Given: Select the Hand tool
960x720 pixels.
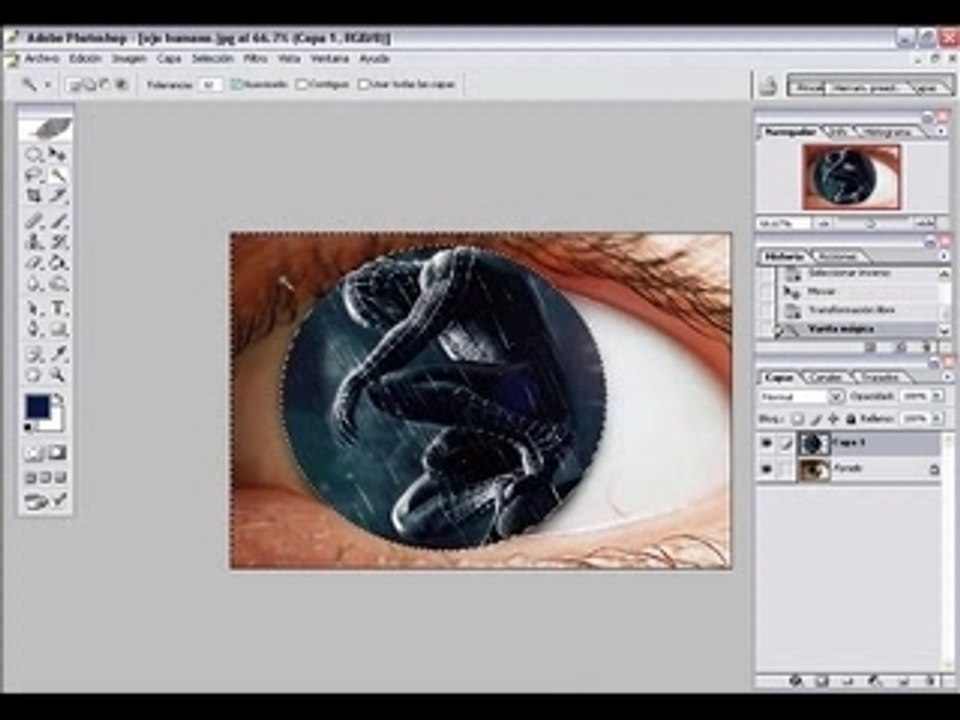Looking at the screenshot, I should point(34,375).
